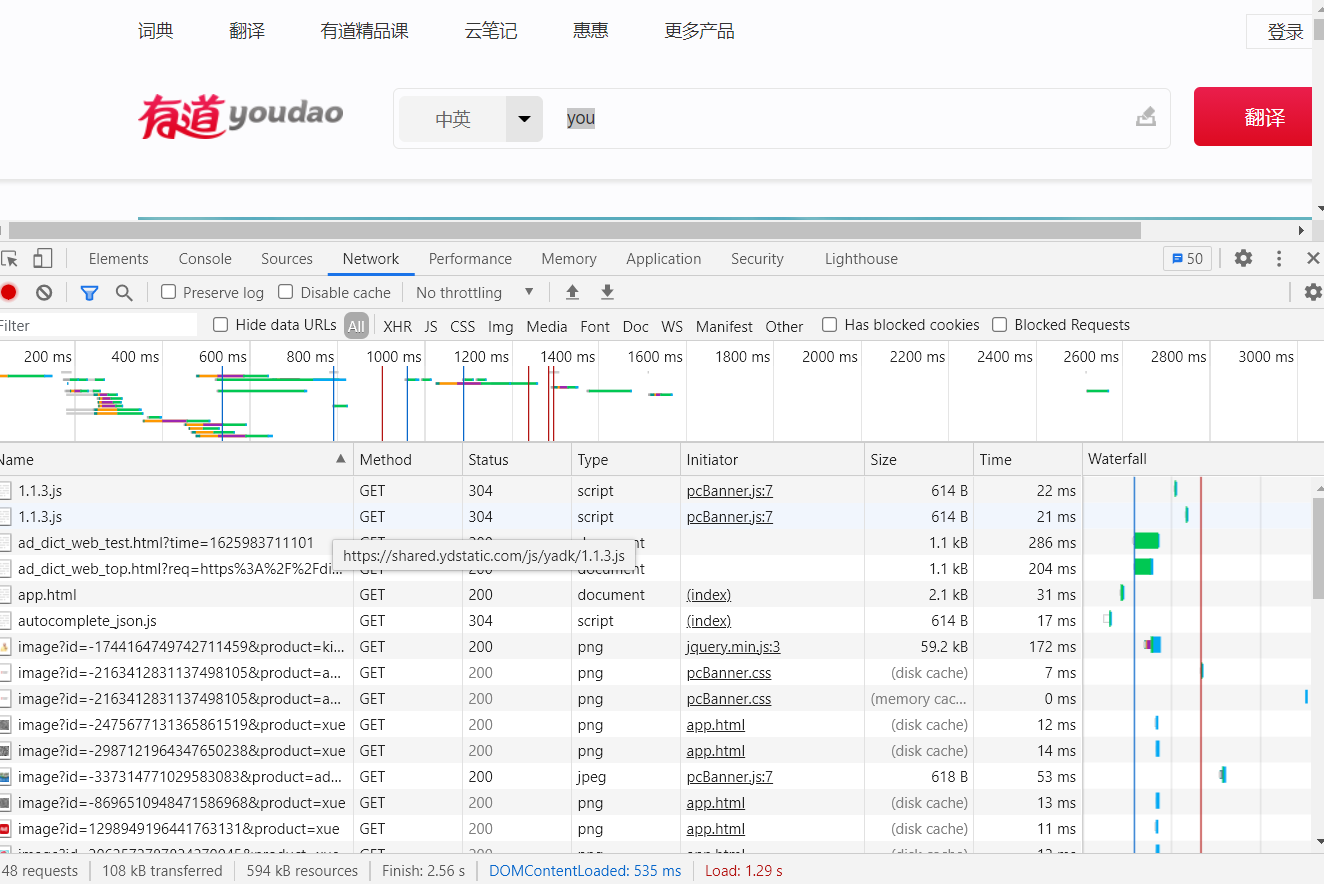Image resolution: width=1324 pixels, height=884 pixels.
Task: Filter requests by Doc type
Action: (636, 326)
